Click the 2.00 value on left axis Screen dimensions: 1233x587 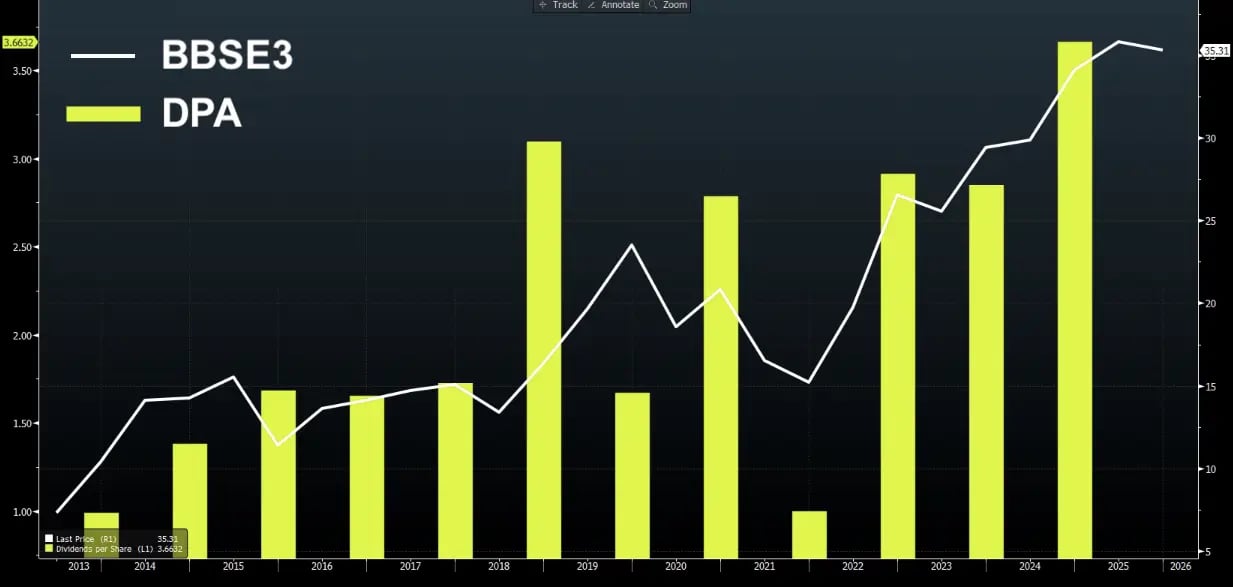[x=22, y=336]
